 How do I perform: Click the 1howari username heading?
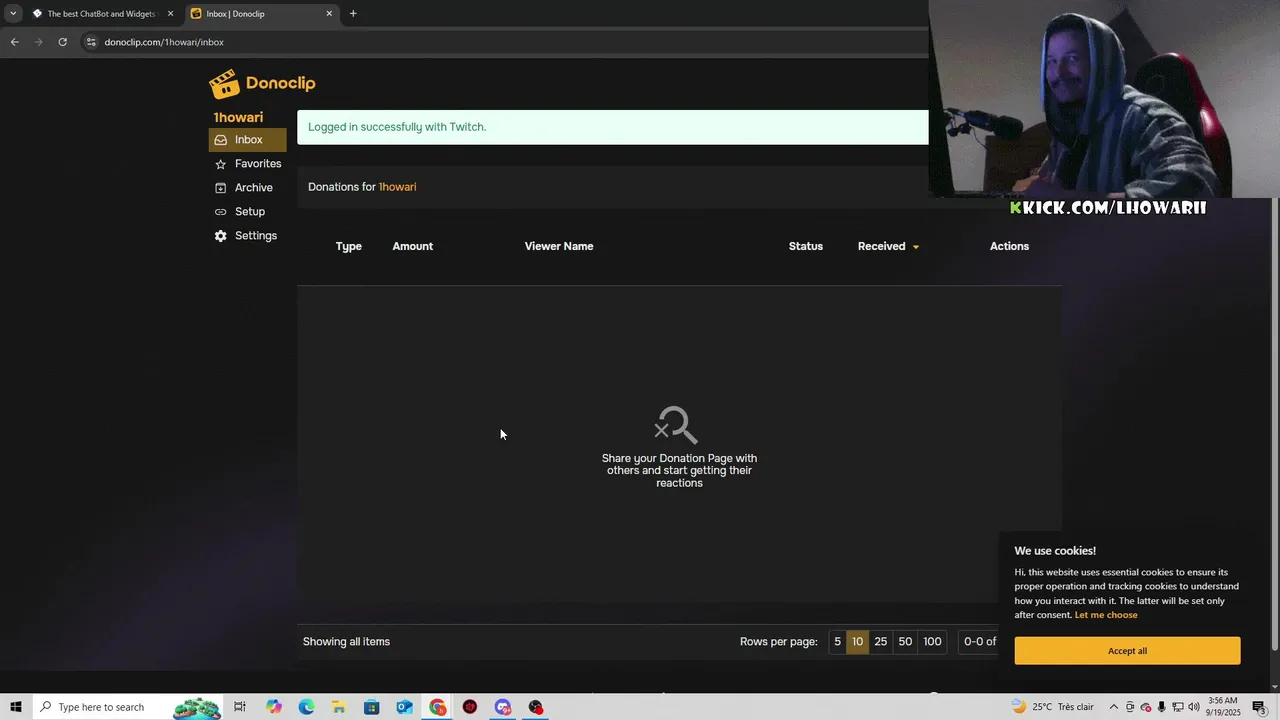(238, 117)
